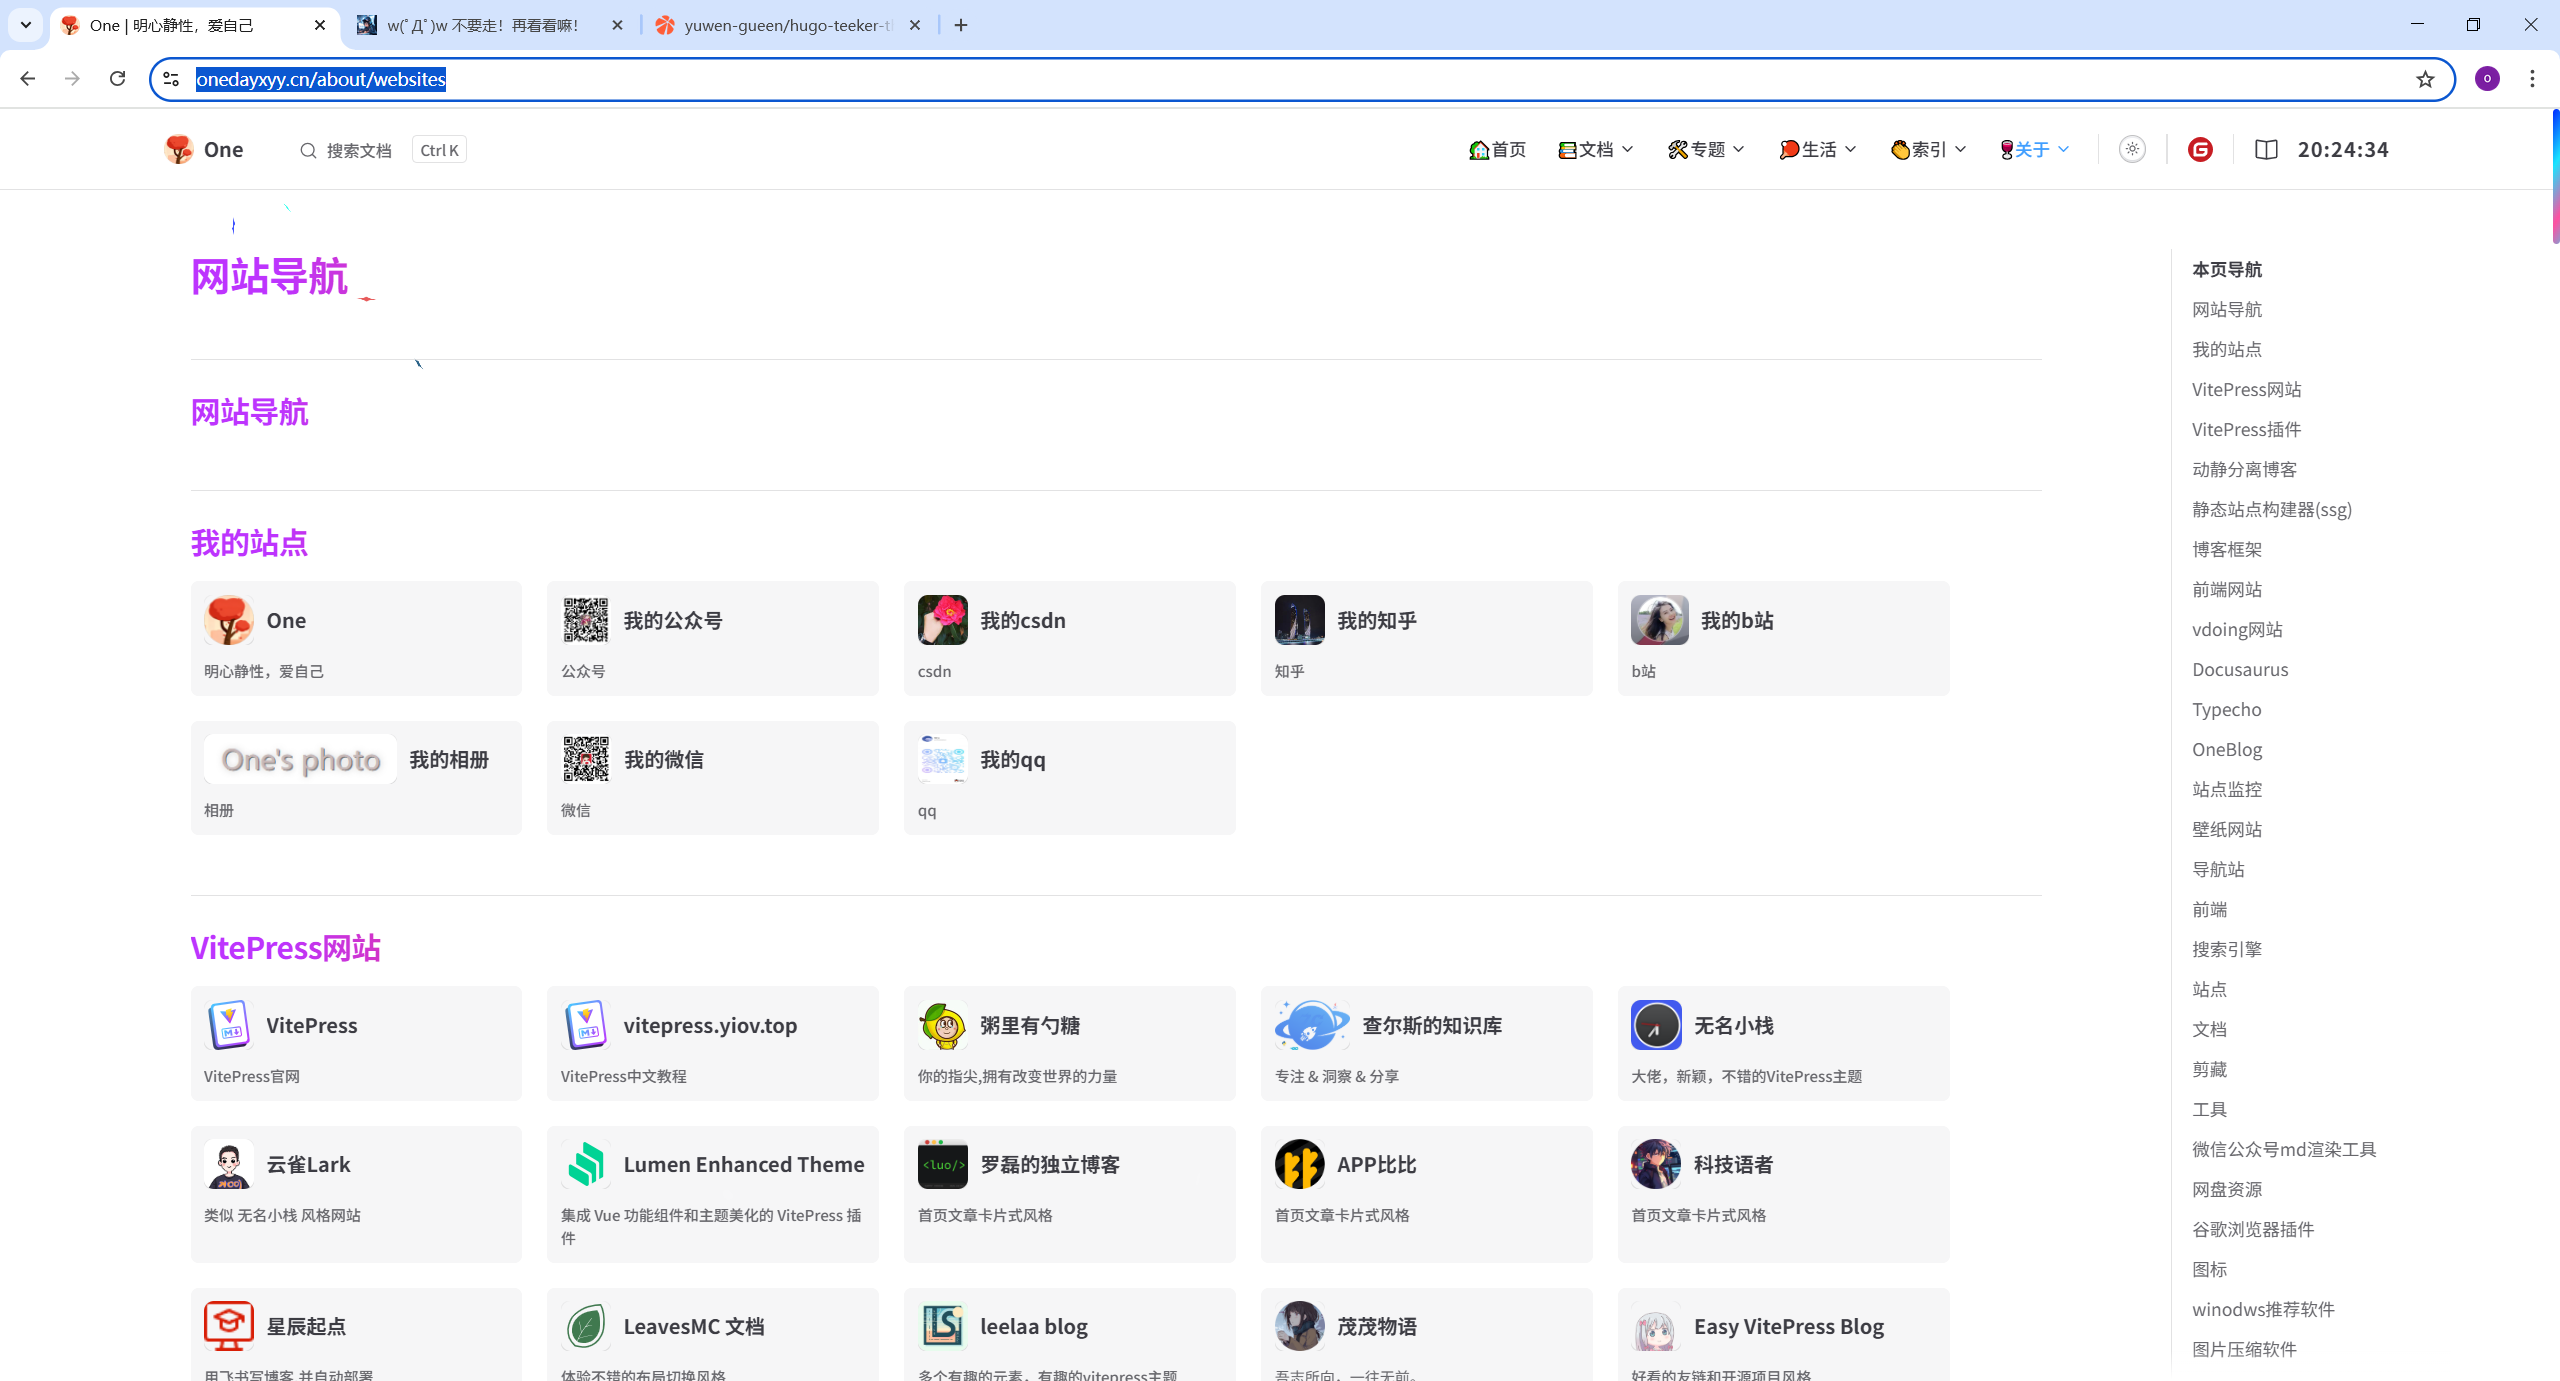
Task: Open the VitePress official site card
Action: coord(356,1043)
